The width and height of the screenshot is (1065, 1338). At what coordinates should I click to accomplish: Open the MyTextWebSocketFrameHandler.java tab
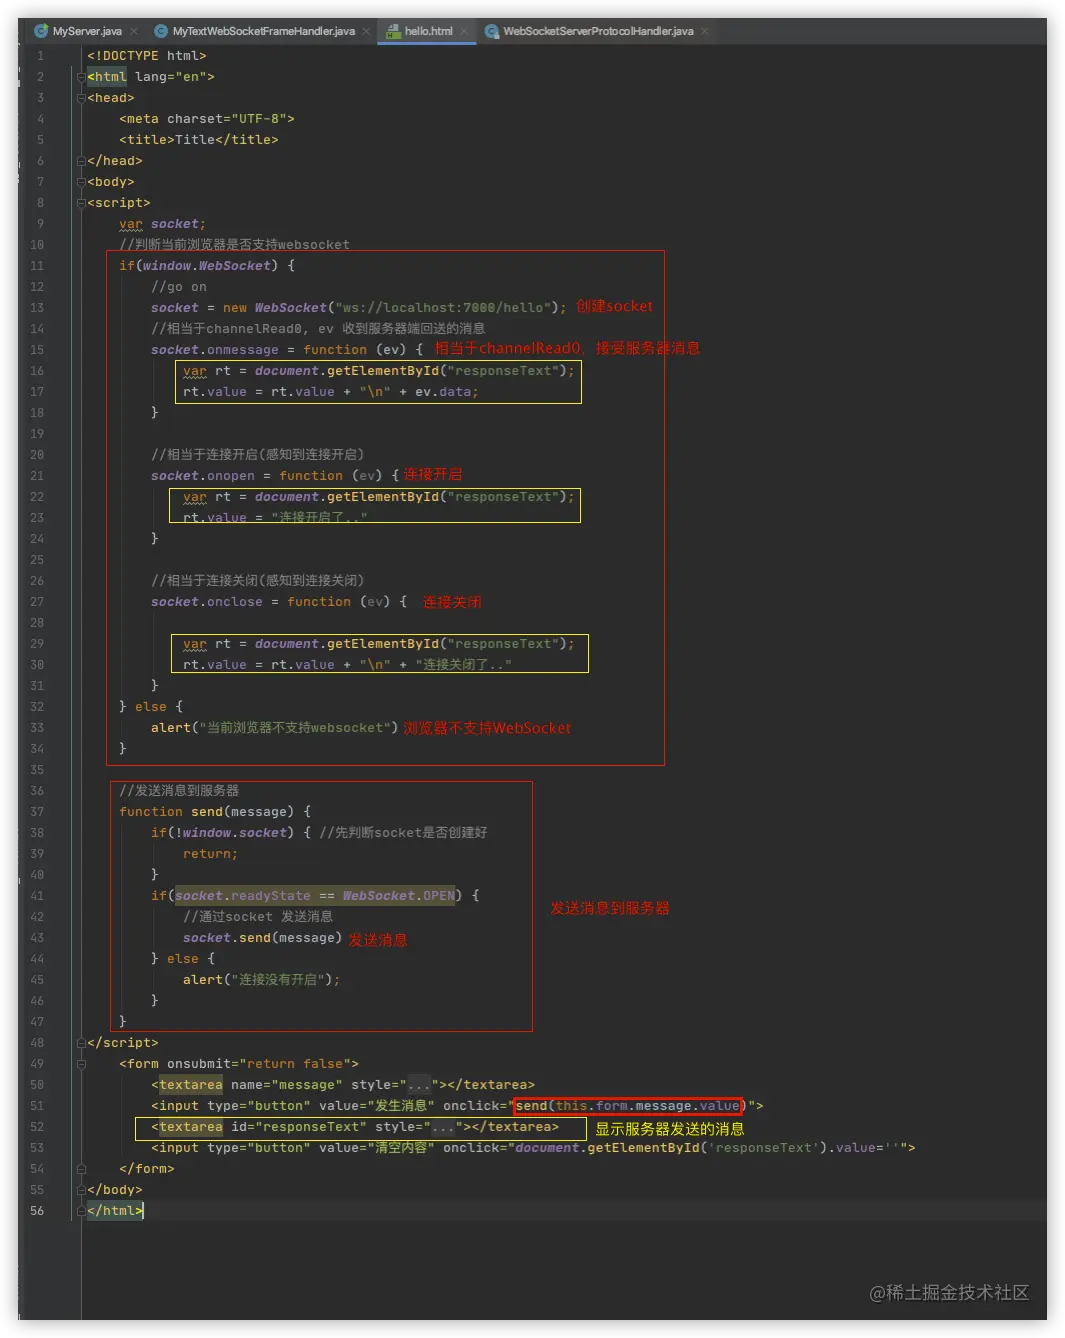[x=263, y=31]
